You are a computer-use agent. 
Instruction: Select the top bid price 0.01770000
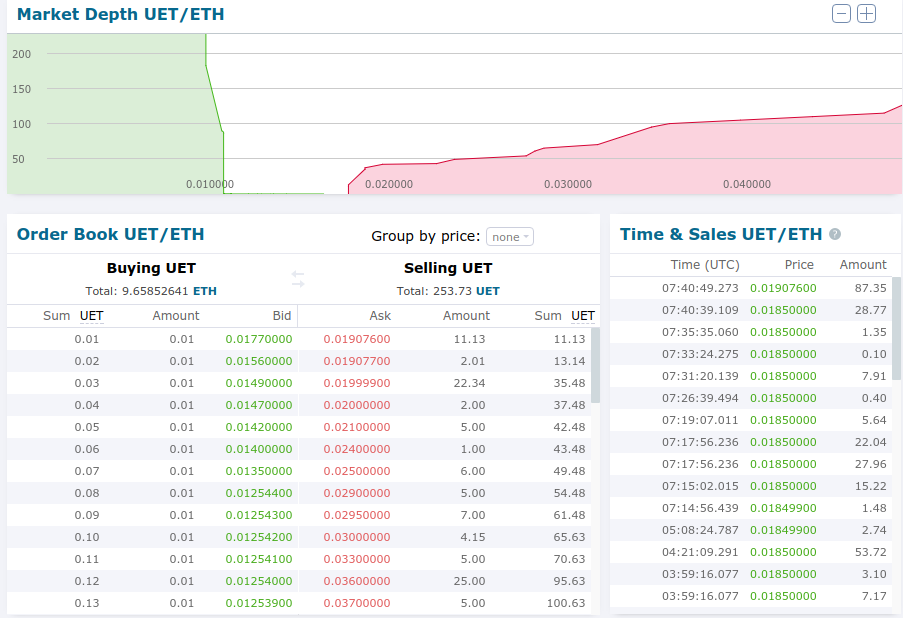[259, 339]
